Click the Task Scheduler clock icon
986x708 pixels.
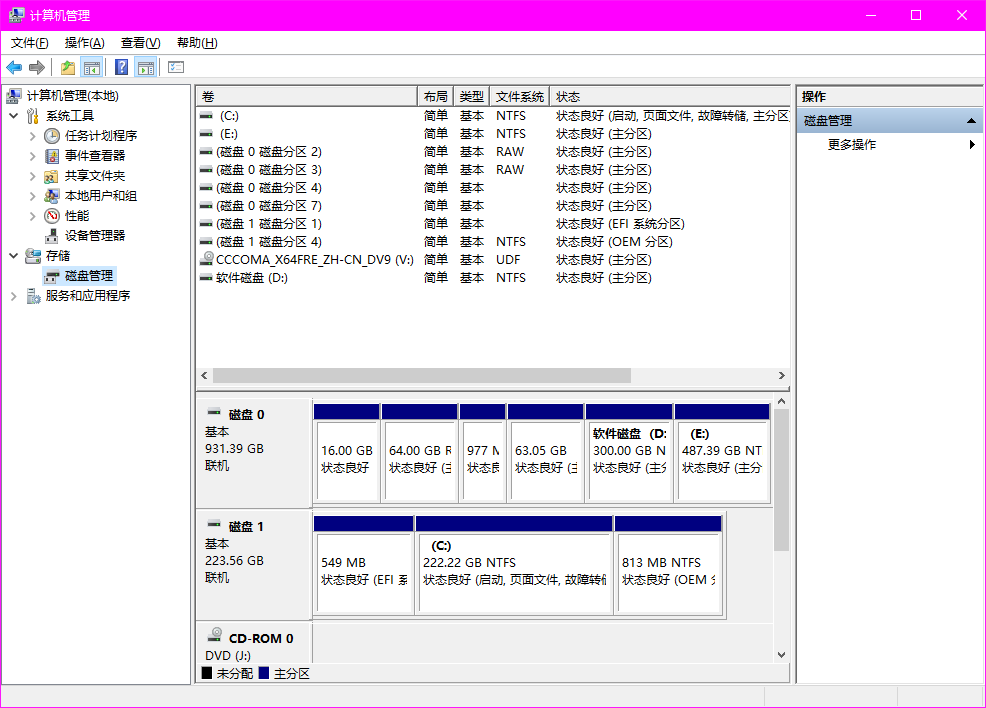tap(52, 136)
